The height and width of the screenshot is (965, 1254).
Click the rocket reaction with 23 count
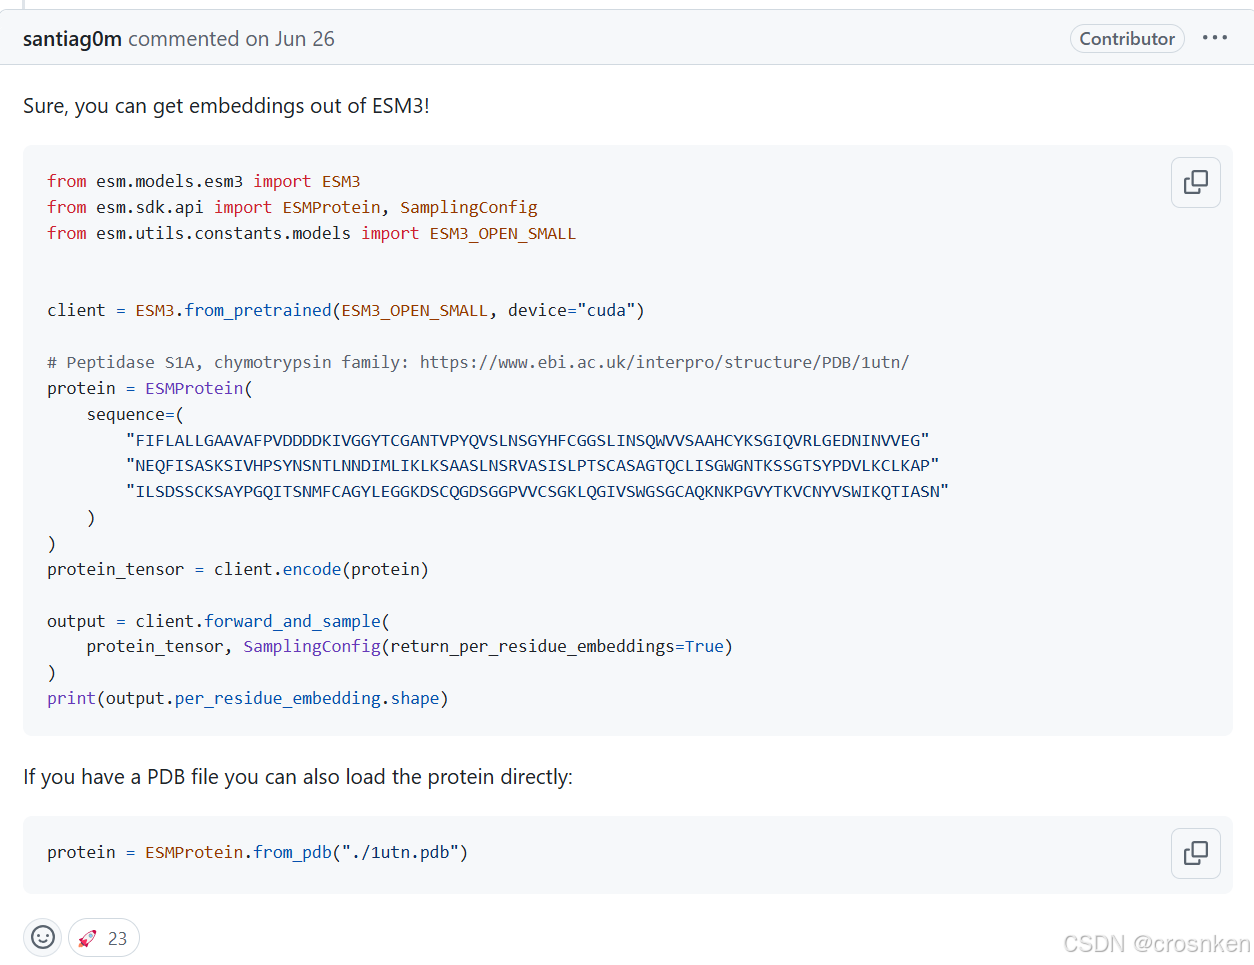point(104,938)
